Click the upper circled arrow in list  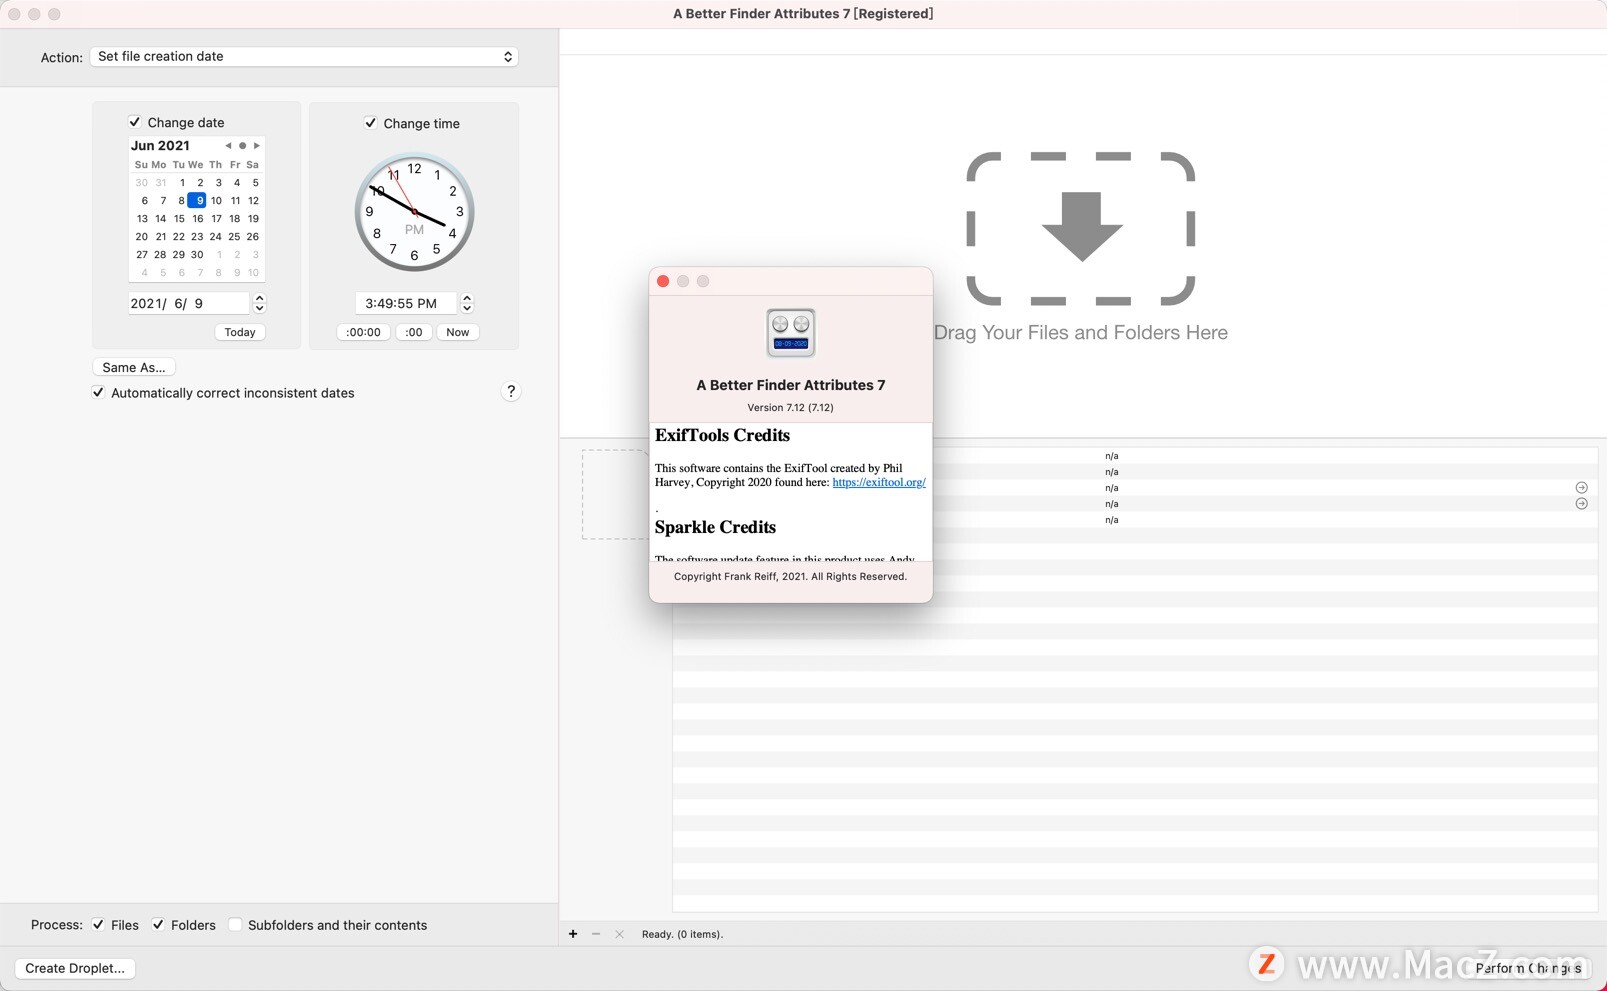tap(1582, 488)
